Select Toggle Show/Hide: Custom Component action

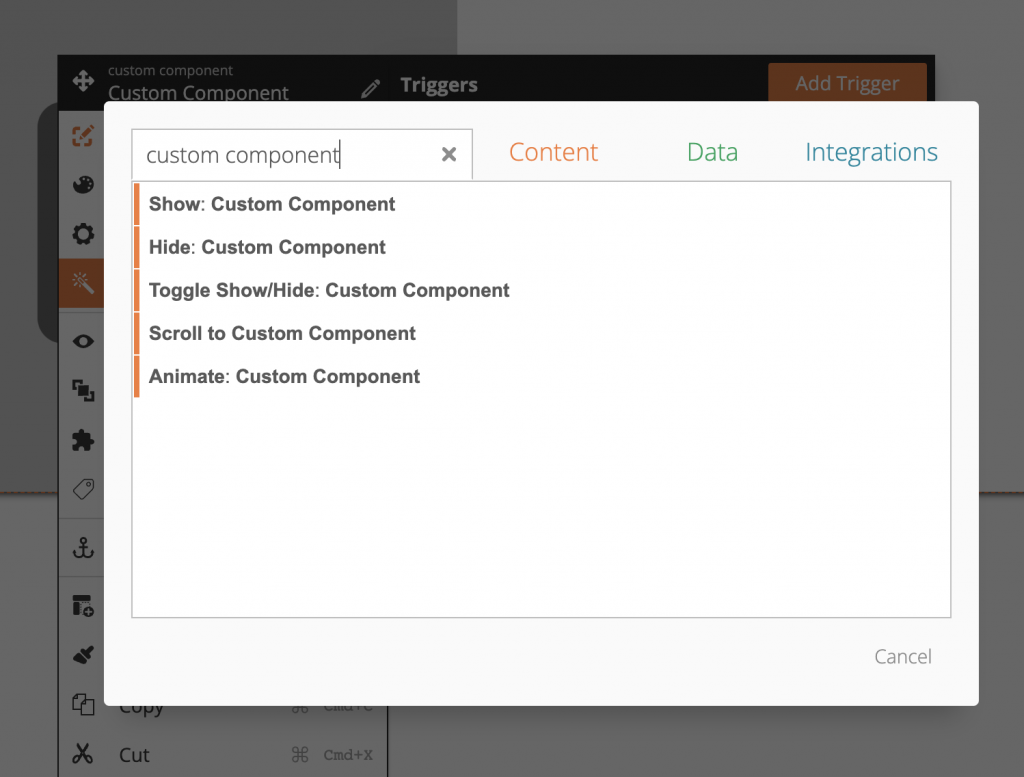point(329,291)
